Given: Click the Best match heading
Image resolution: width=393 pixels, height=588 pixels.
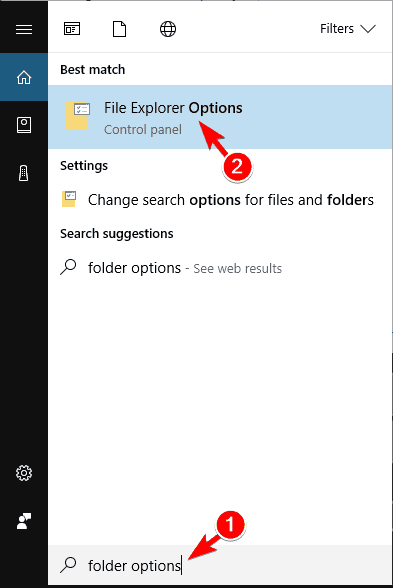Looking at the screenshot, I should point(93,70).
